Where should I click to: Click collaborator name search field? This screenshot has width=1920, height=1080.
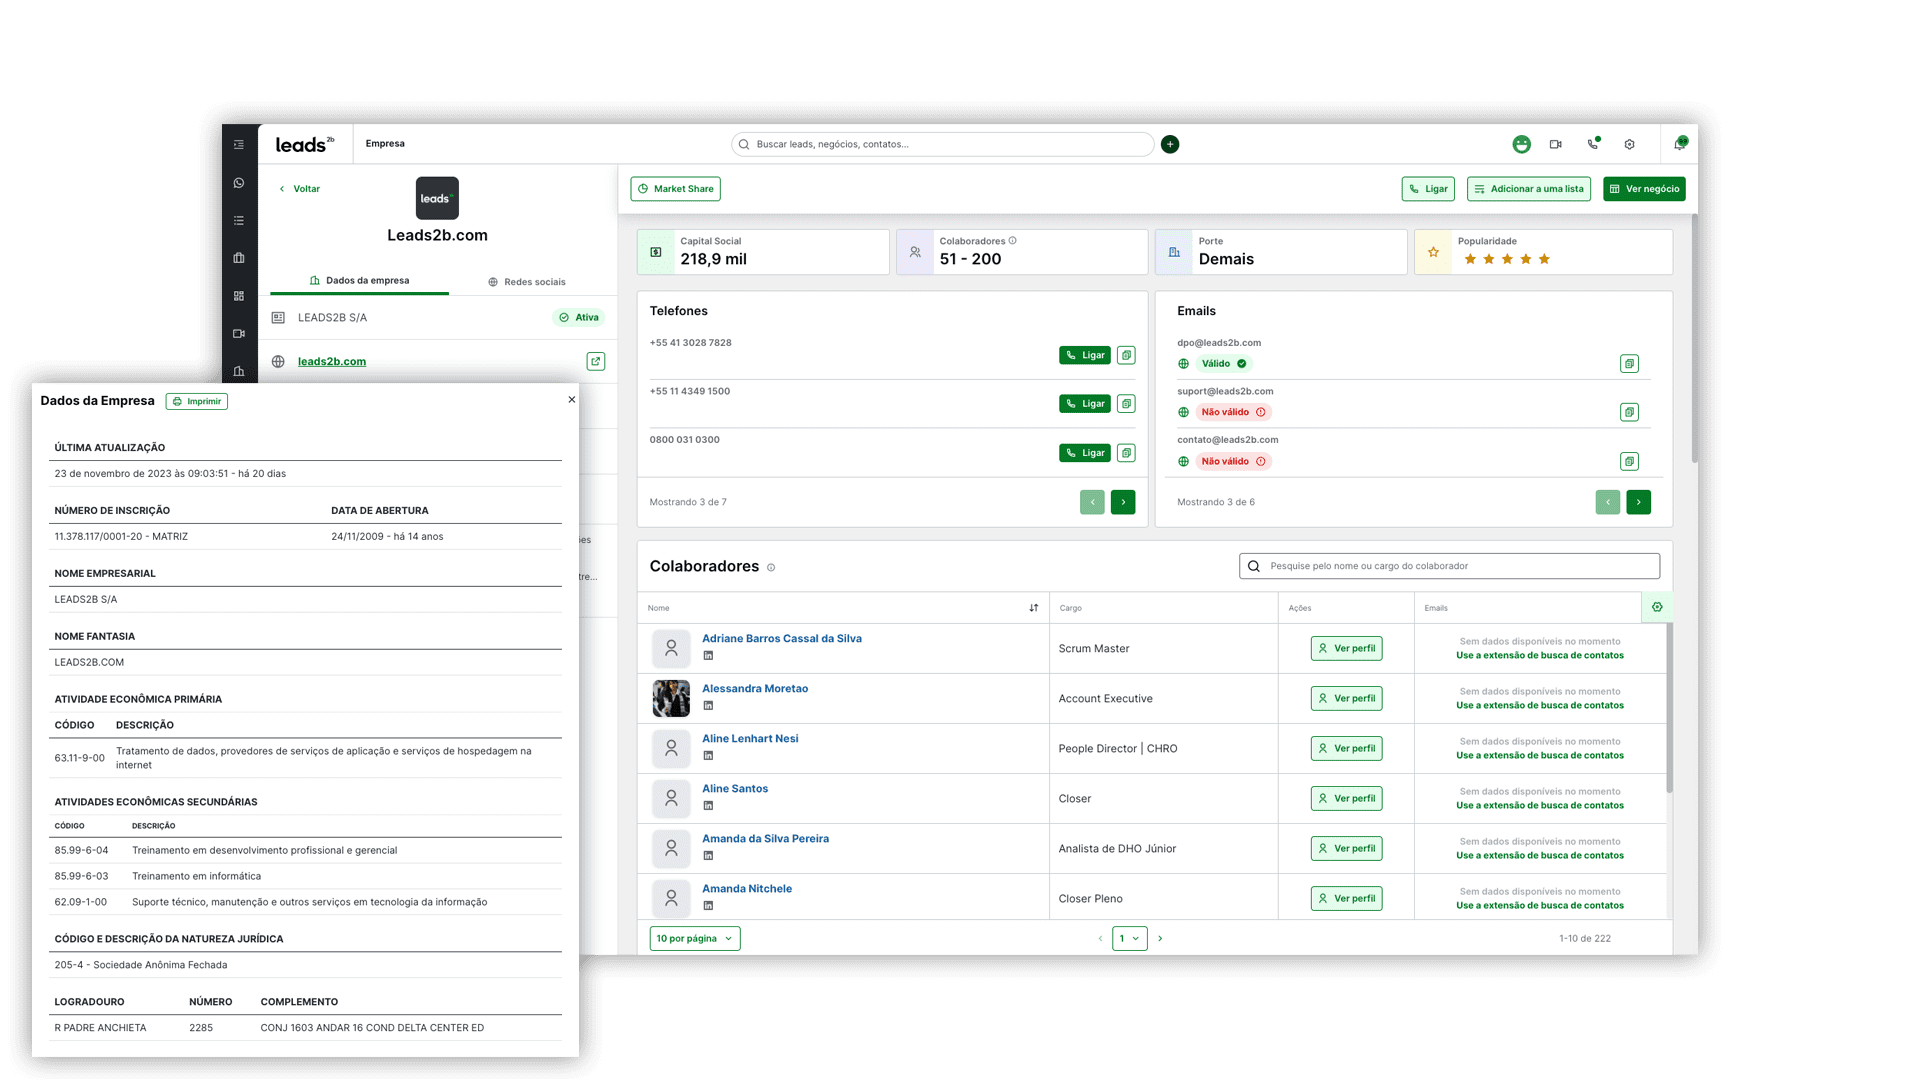[1449, 566]
